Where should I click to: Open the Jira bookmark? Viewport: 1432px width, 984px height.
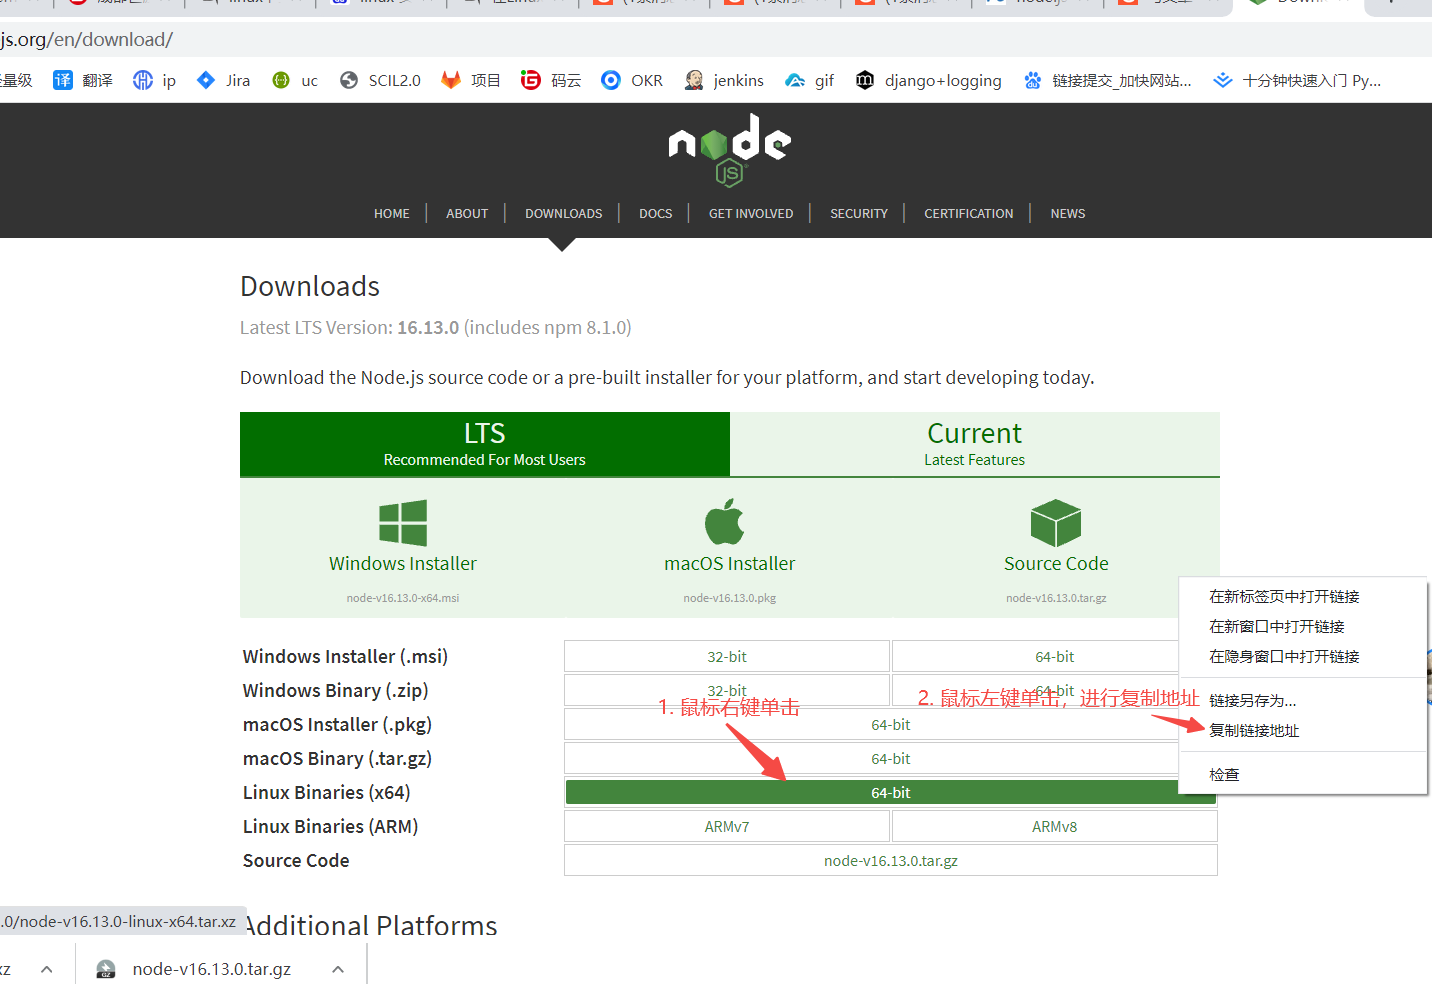click(222, 80)
